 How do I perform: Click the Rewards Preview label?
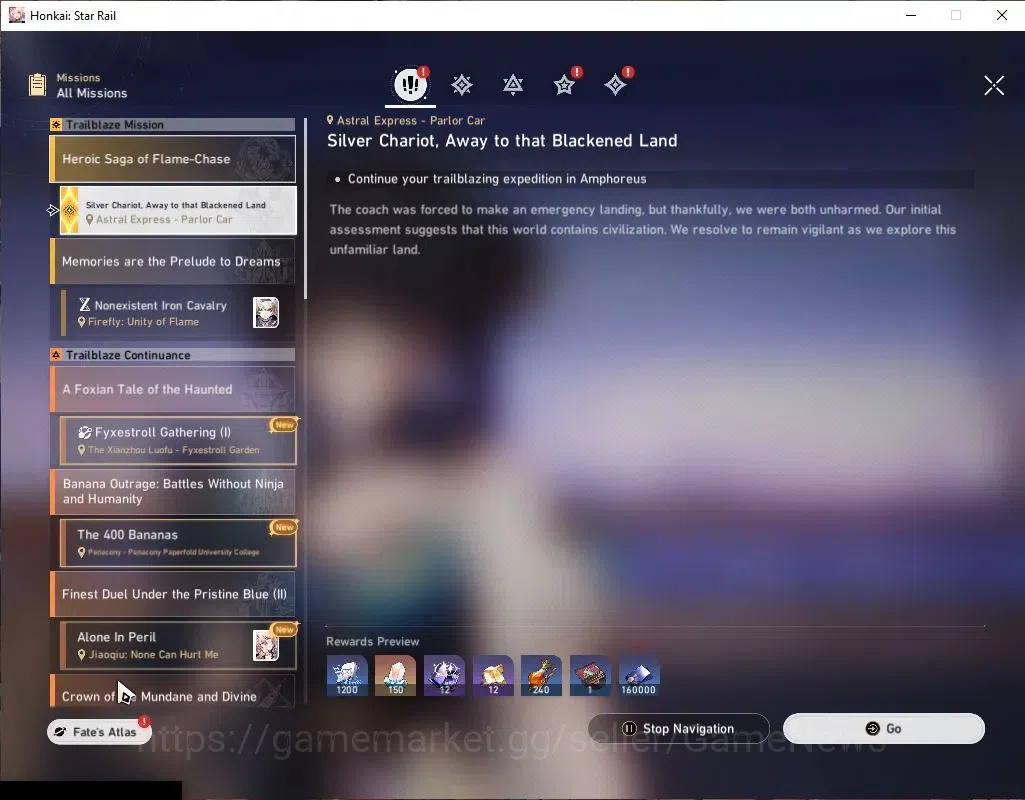click(x=373, y=642)
